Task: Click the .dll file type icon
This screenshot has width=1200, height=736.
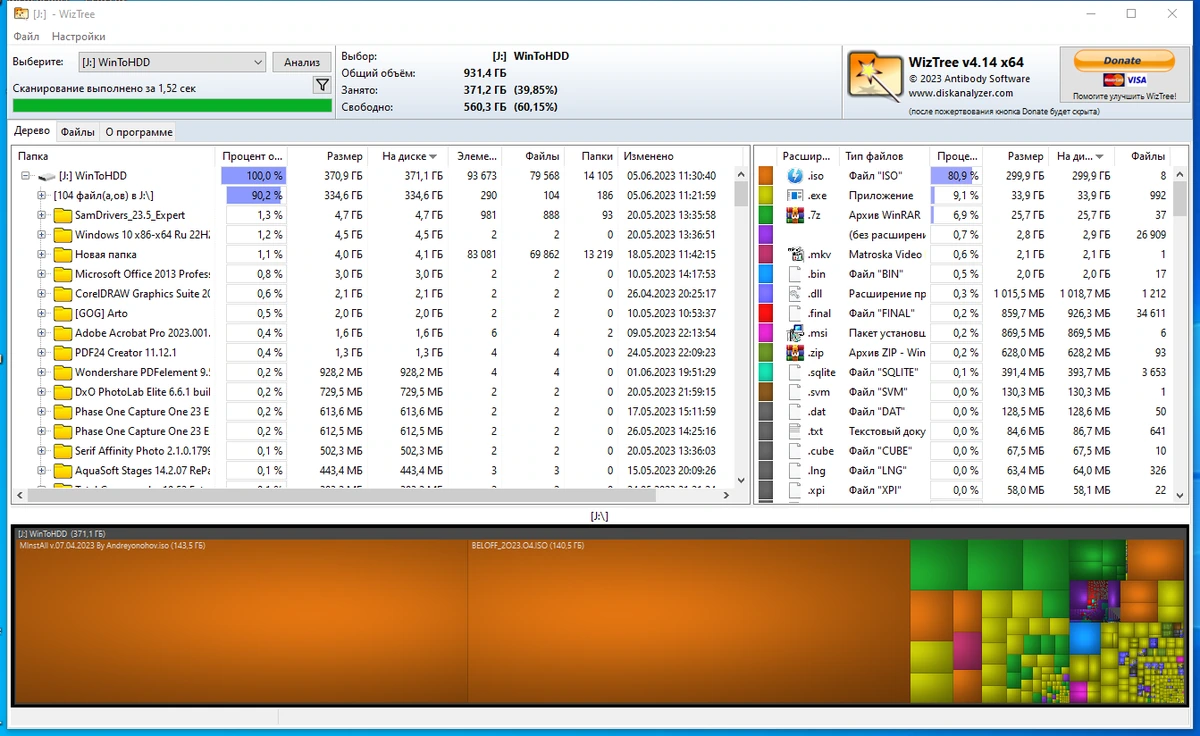Action: click(x=795, y=294)
